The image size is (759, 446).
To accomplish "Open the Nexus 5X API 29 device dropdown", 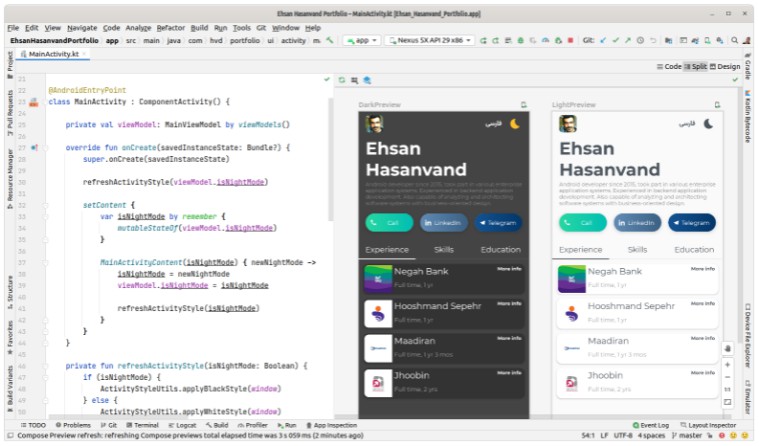I will (430, 41).
